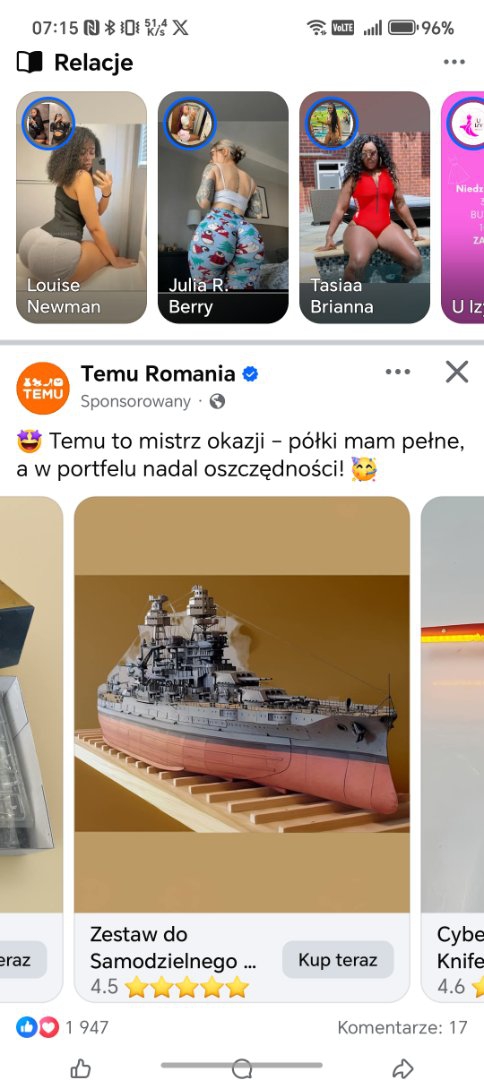Open Komentarze: 17 comments
The image size is (484, 1080).
coord(402,1028)
